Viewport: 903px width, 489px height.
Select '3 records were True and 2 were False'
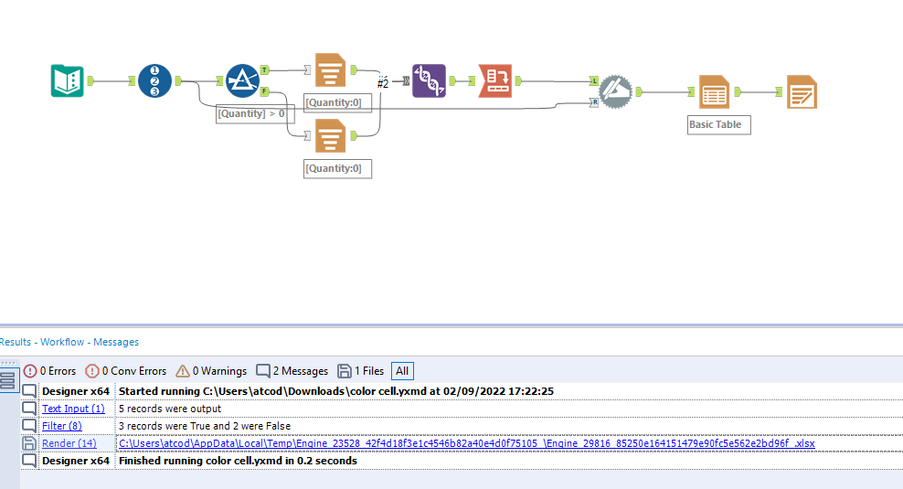coord(204,426)
